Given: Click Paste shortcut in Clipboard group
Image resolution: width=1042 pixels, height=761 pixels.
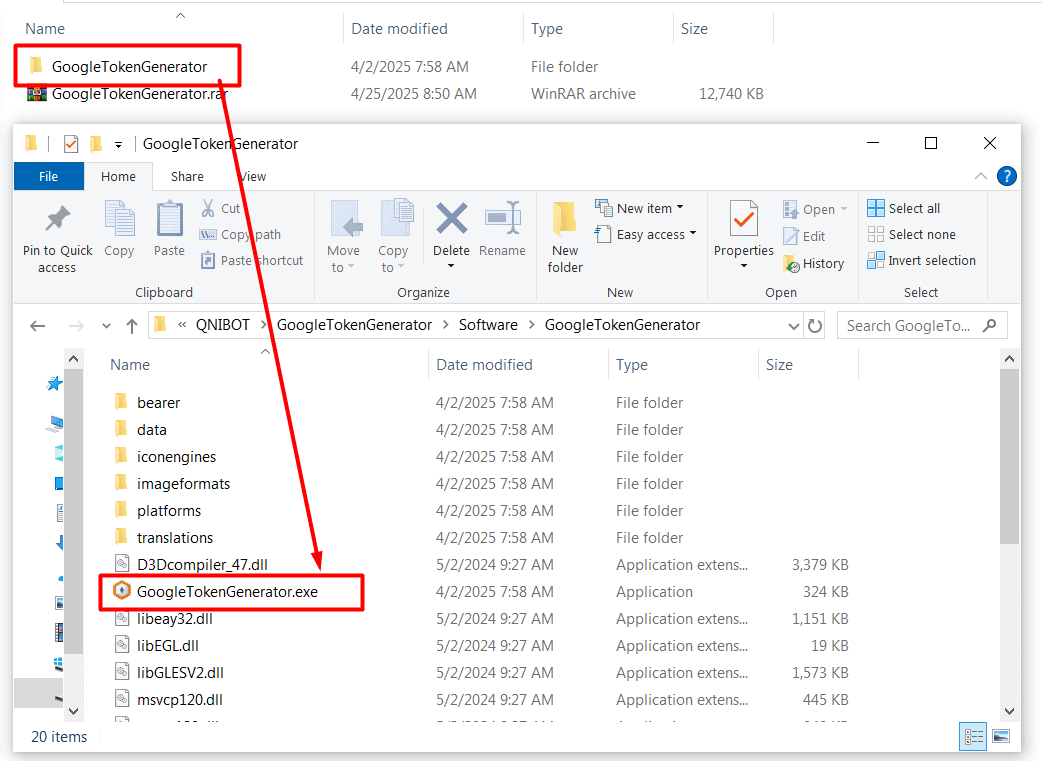Looking at the screenshot, I should pos(252,261).
